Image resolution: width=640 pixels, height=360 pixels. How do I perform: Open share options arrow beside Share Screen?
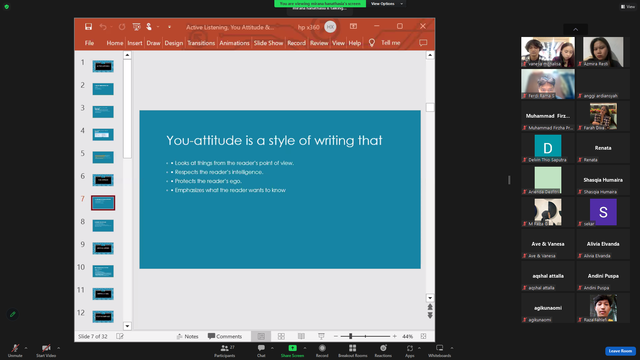(305, 348)
